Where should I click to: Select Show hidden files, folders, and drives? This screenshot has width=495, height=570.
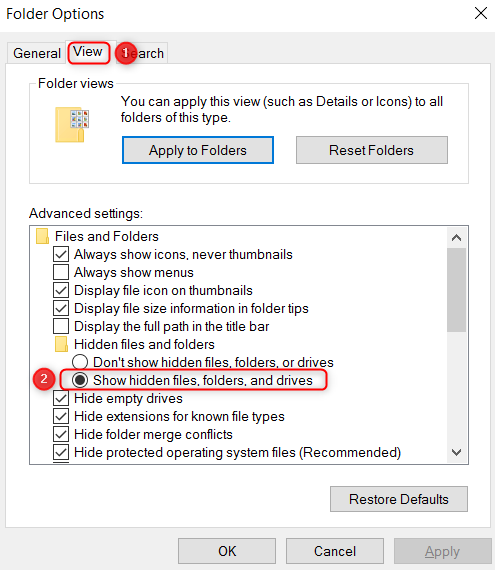pos(80,380)
